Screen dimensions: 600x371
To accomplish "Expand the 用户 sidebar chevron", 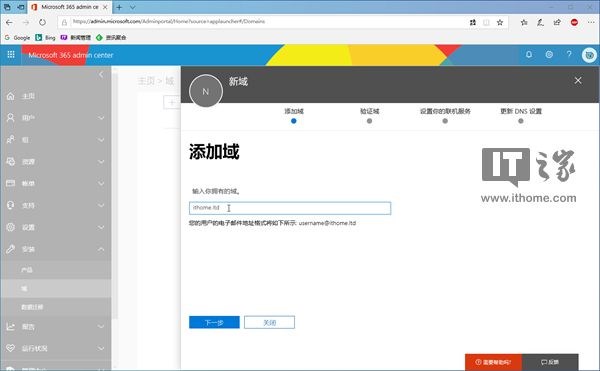I will 101,118.
